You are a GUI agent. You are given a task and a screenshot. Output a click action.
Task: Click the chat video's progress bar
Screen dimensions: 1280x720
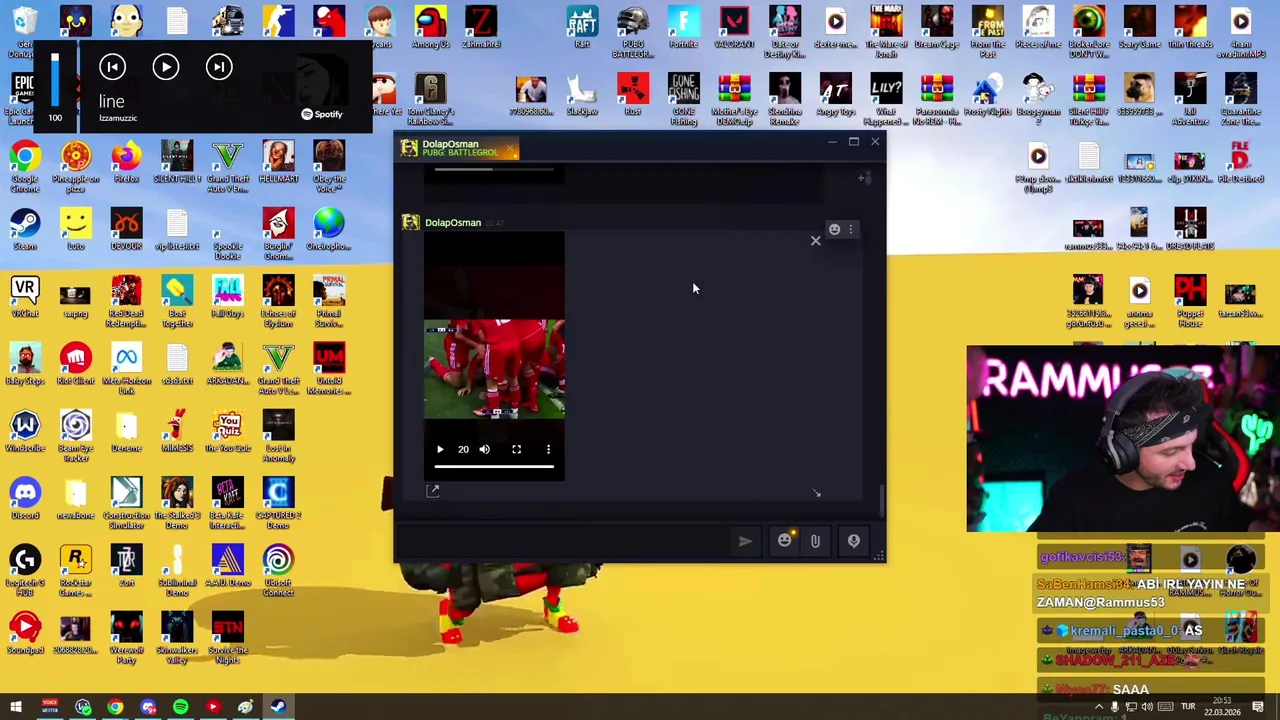tap(494, 466)
